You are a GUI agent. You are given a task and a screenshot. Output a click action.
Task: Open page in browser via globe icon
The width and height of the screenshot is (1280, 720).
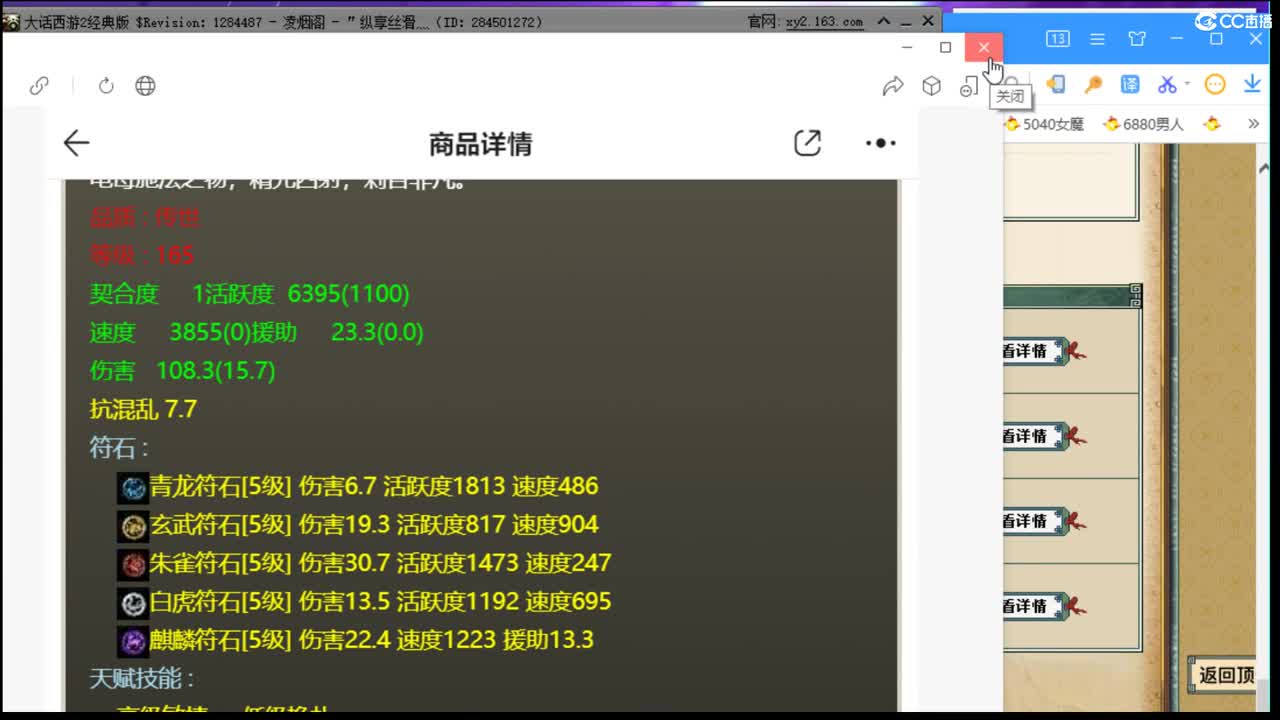coord(145,86)
